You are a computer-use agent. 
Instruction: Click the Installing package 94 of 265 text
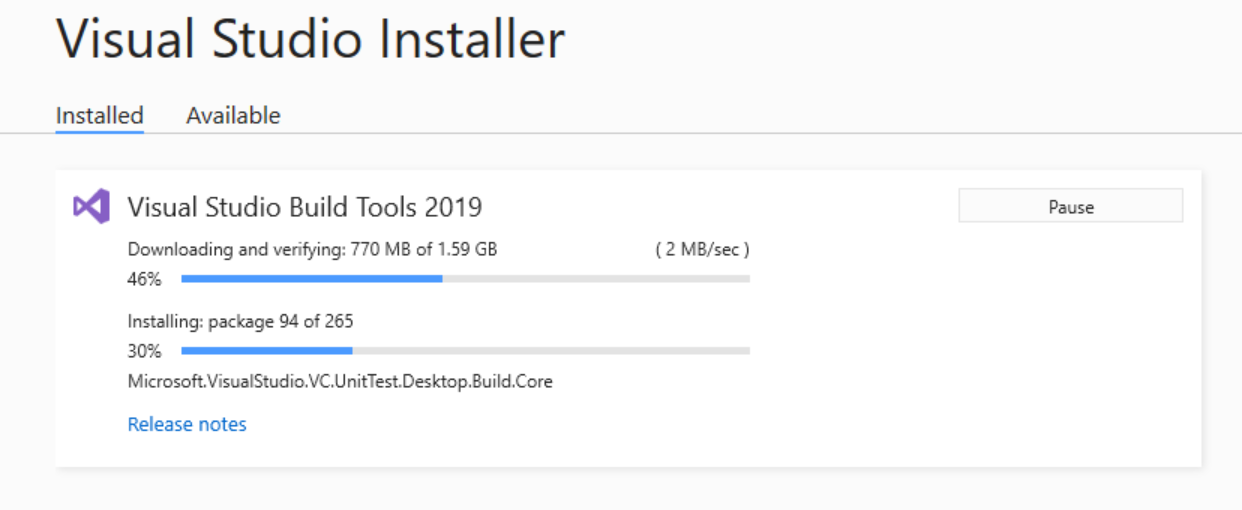pos(241,321)
